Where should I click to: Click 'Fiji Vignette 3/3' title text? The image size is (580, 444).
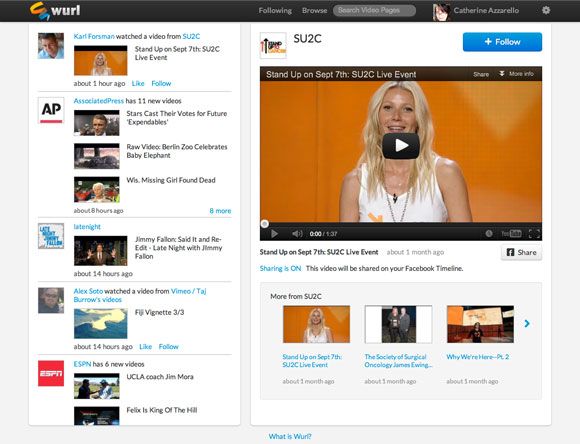159,312
